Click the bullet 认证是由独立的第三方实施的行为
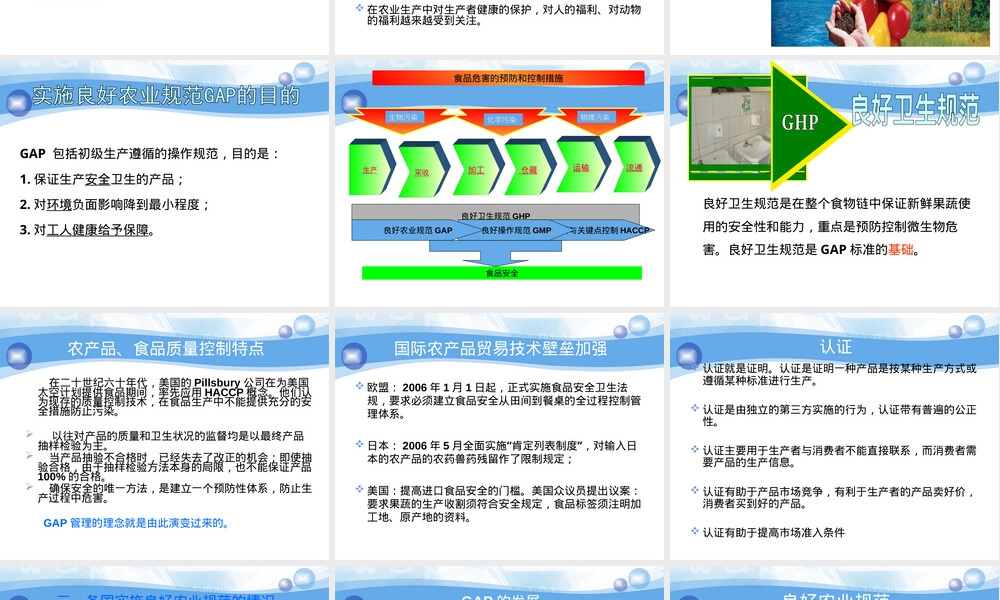1000x600 pixels. click(x=839, y=415)
